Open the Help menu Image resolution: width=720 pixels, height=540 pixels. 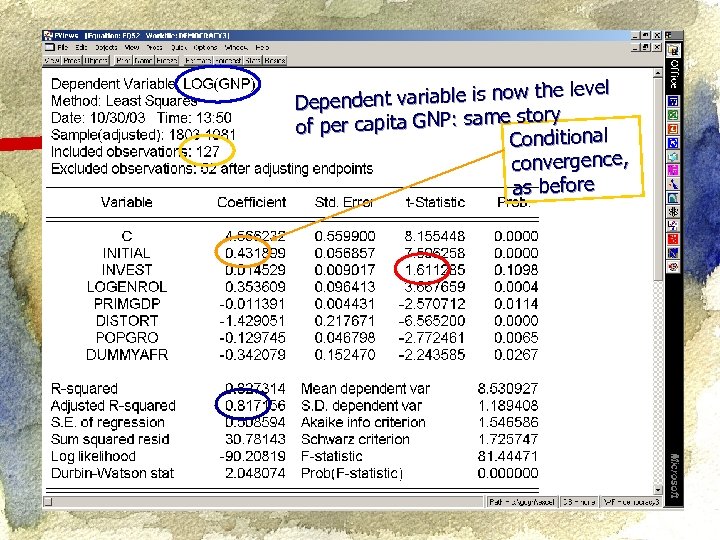coord(262,47)
